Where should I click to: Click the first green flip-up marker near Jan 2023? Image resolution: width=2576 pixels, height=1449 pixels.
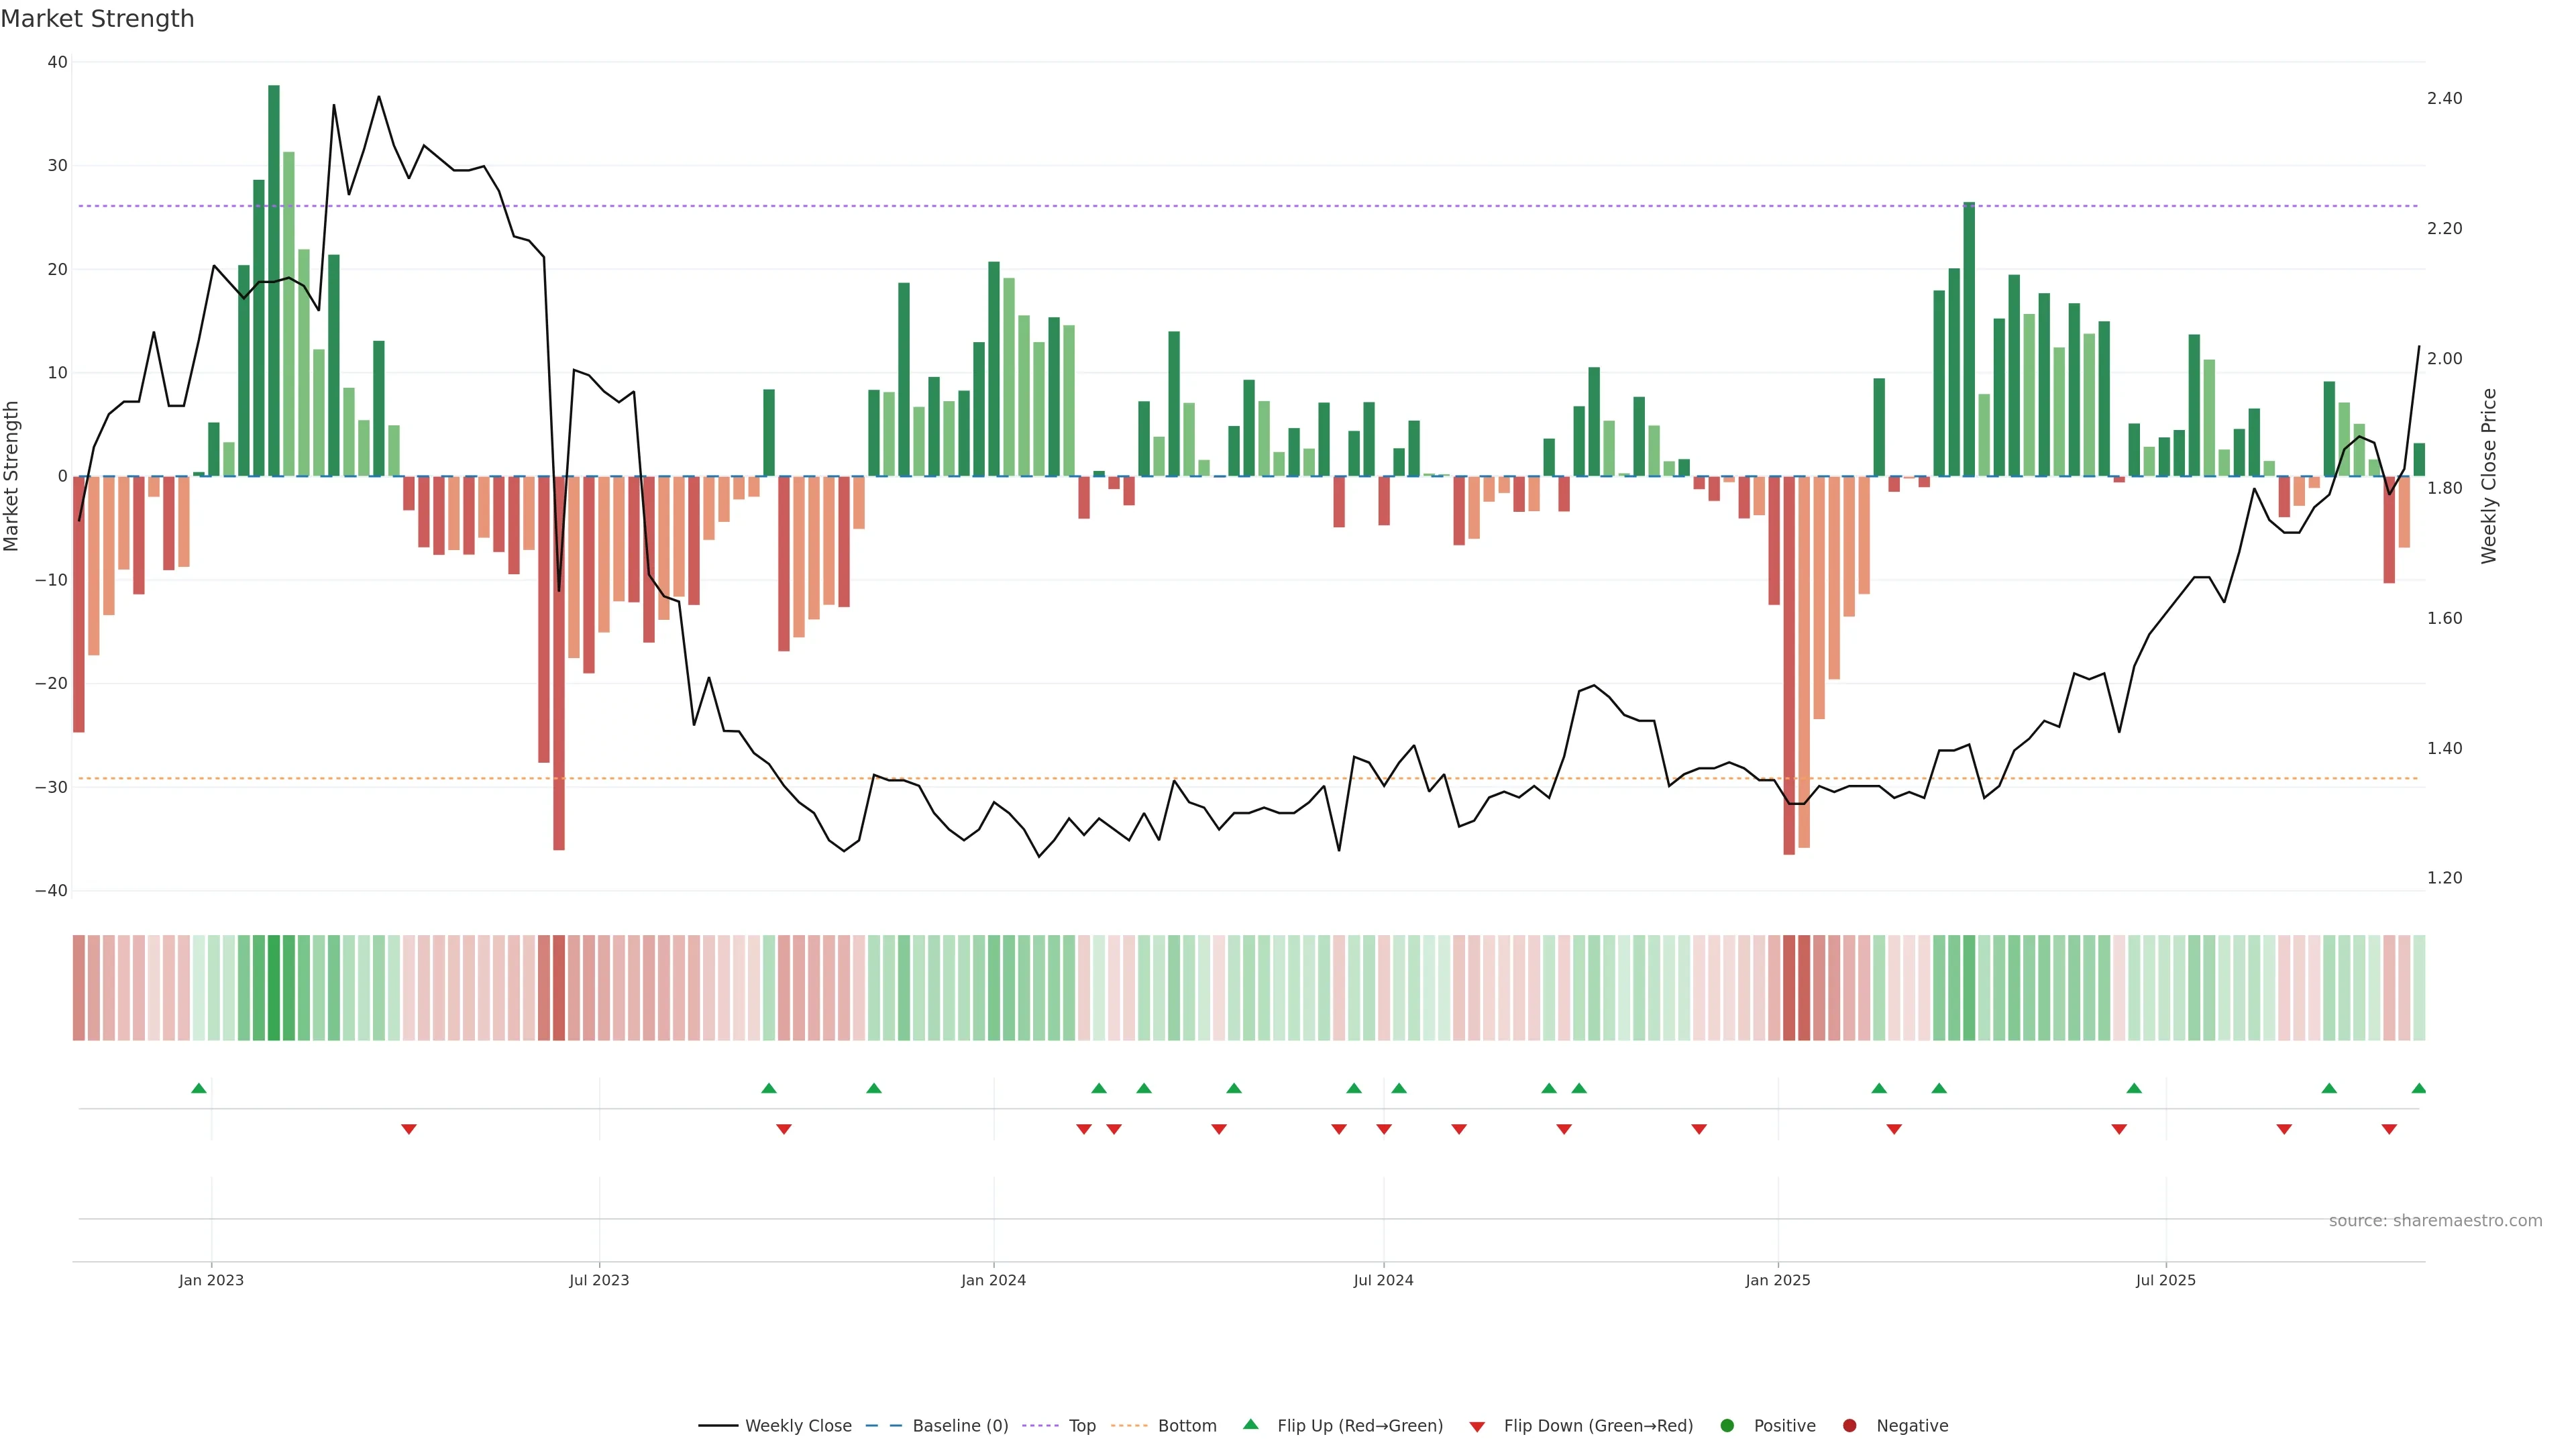[x=199, y=1088]
